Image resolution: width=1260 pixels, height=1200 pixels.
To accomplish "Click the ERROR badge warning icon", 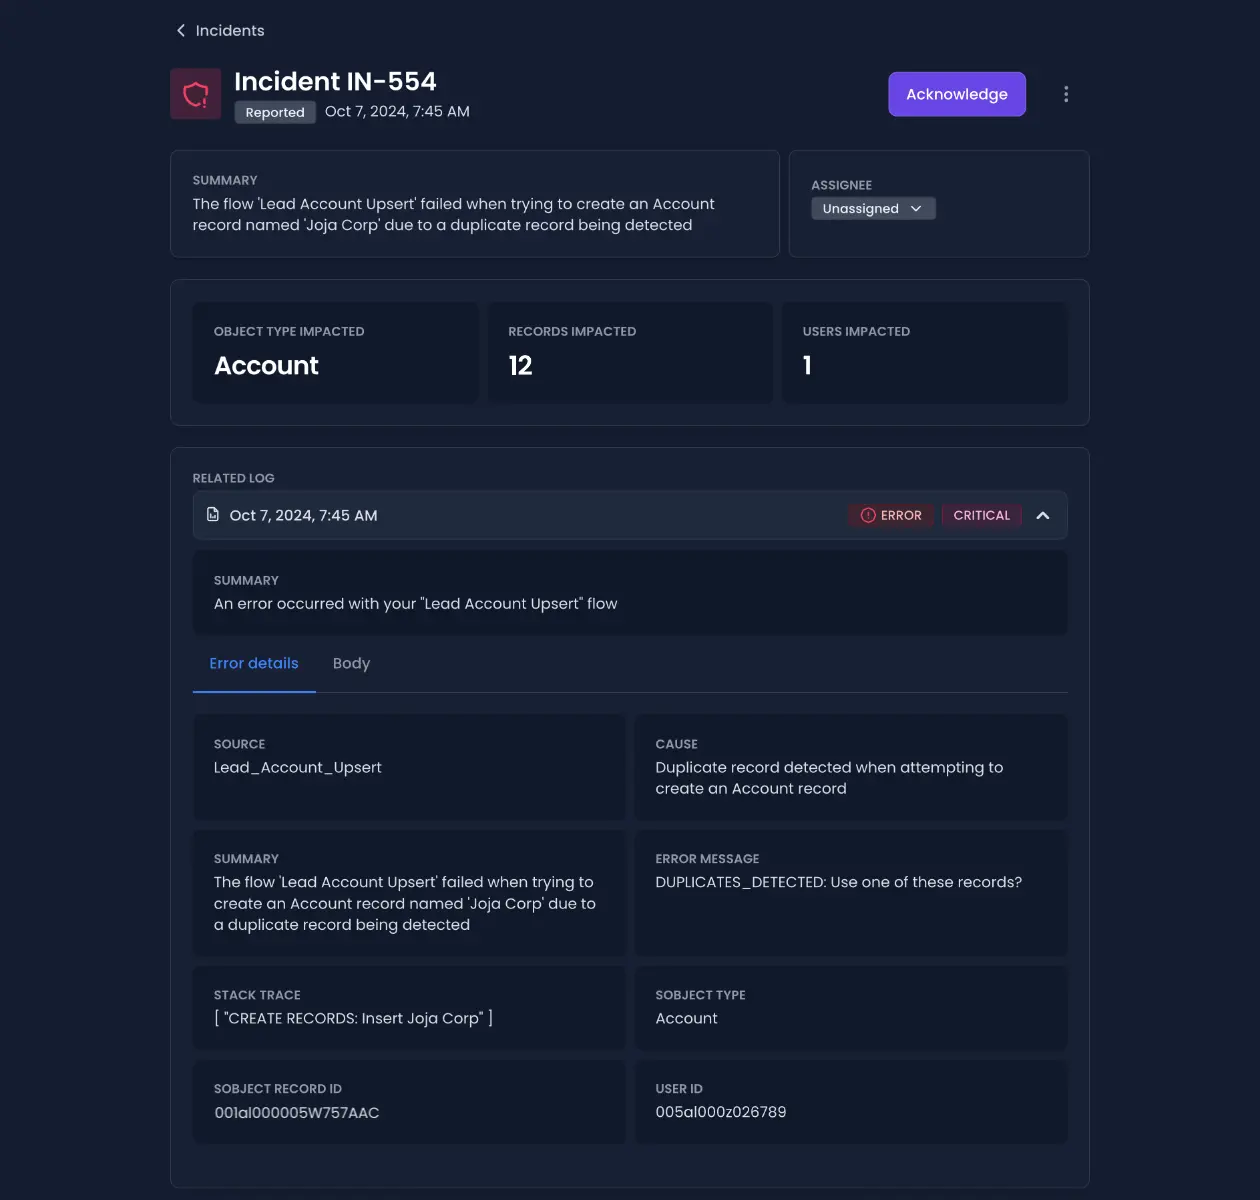I will click(x=868, y=516).
